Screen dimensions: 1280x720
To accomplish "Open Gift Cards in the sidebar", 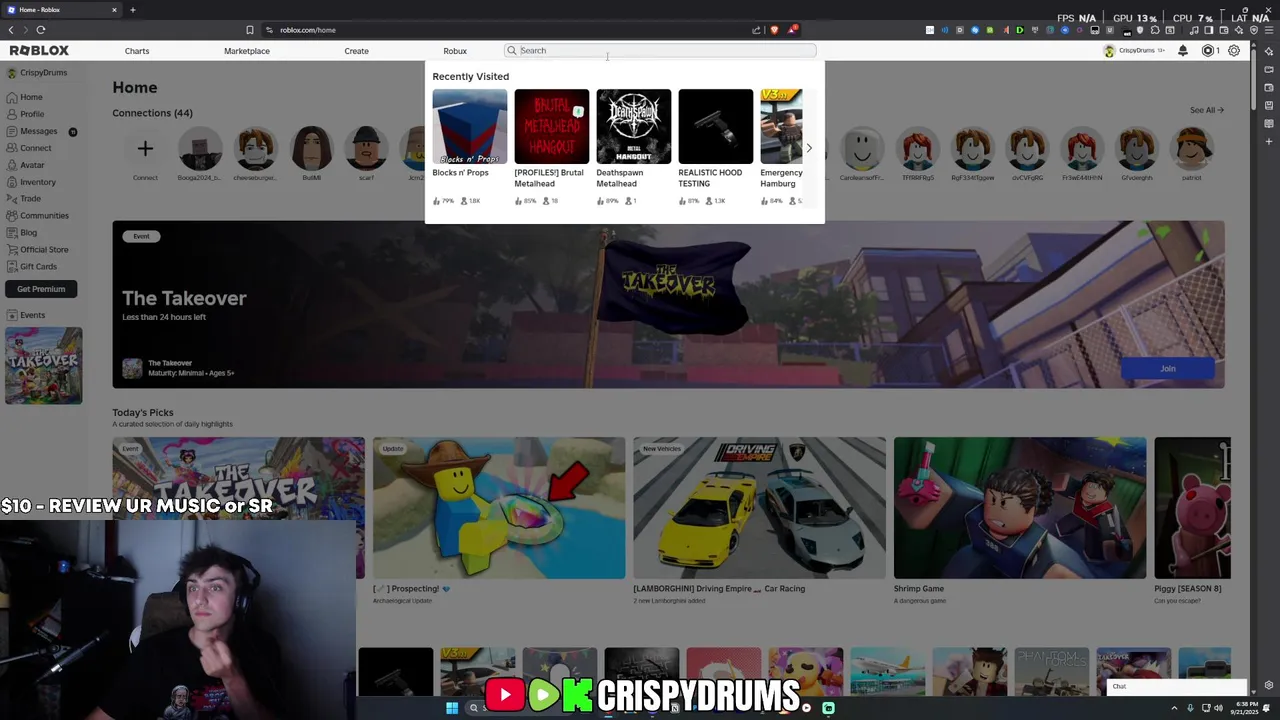I will coord(32,266).
